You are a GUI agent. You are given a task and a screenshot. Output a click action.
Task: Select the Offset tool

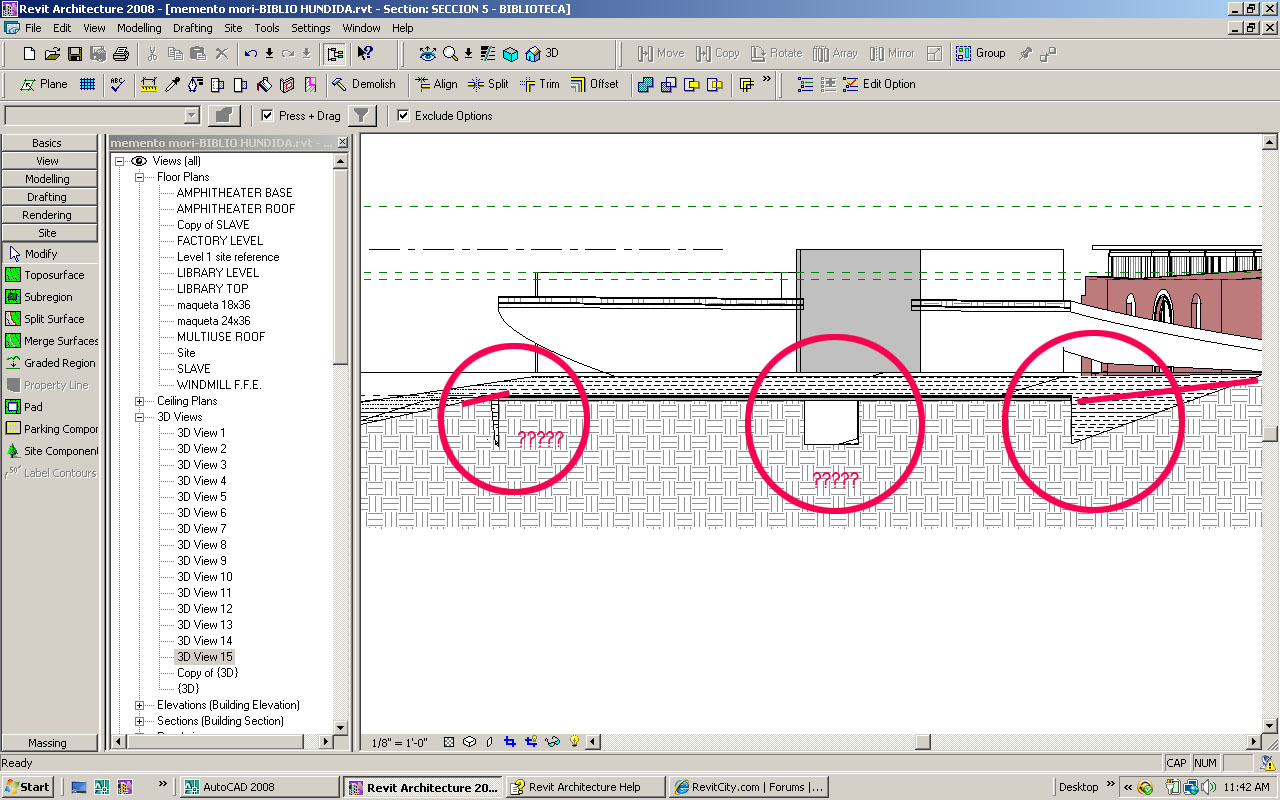595,84
